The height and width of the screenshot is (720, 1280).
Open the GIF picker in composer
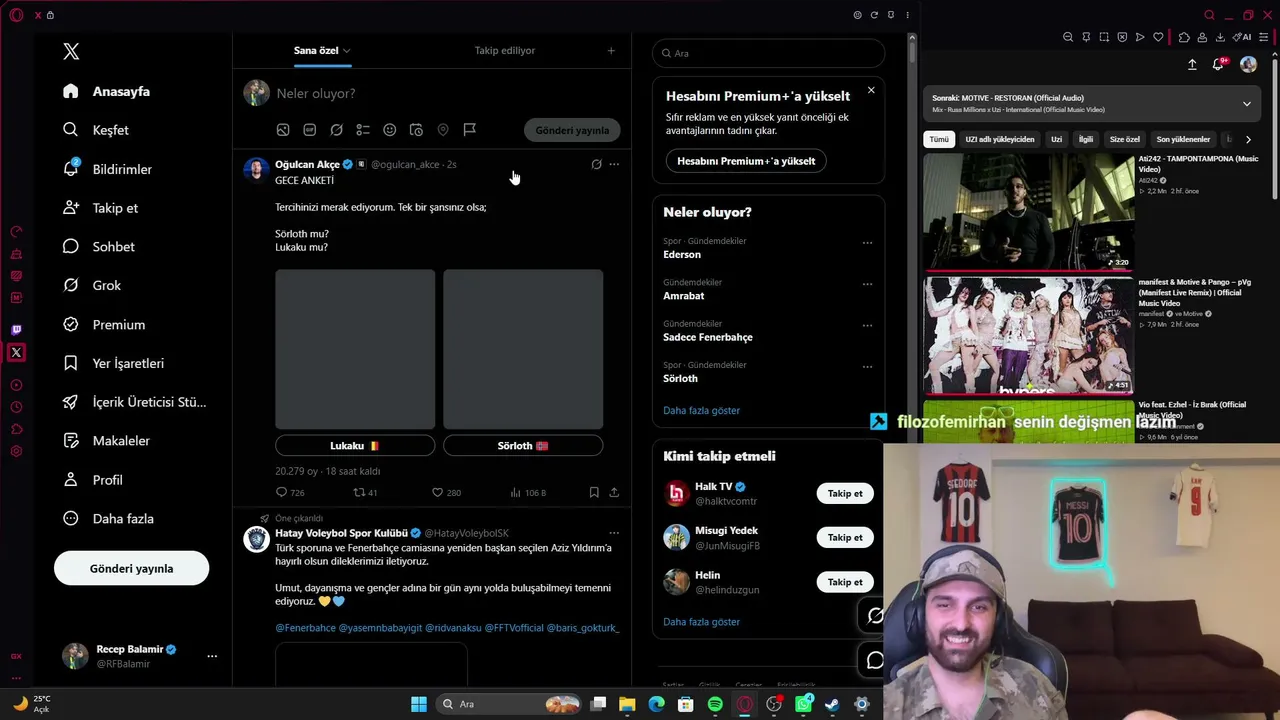(310, 130)
